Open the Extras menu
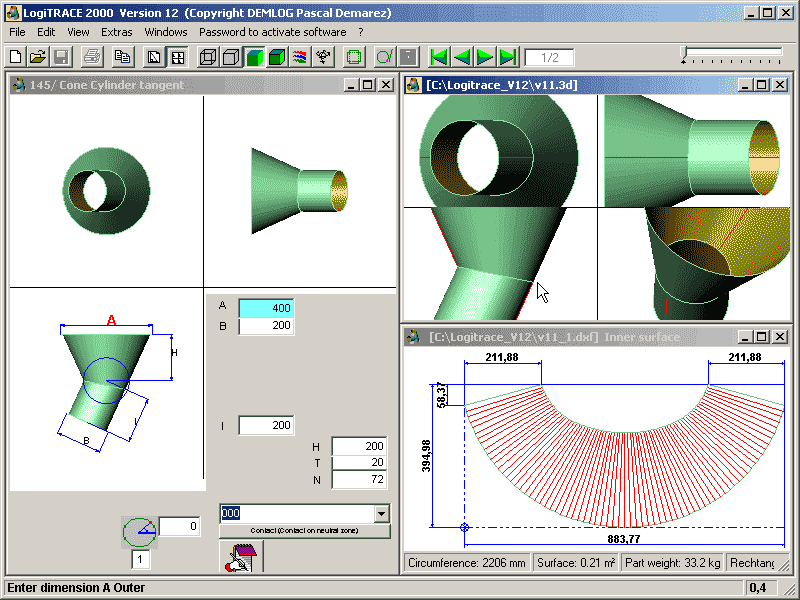Viewport: 800px width, 600px height. pyautogui.click(x=116, y=32)
